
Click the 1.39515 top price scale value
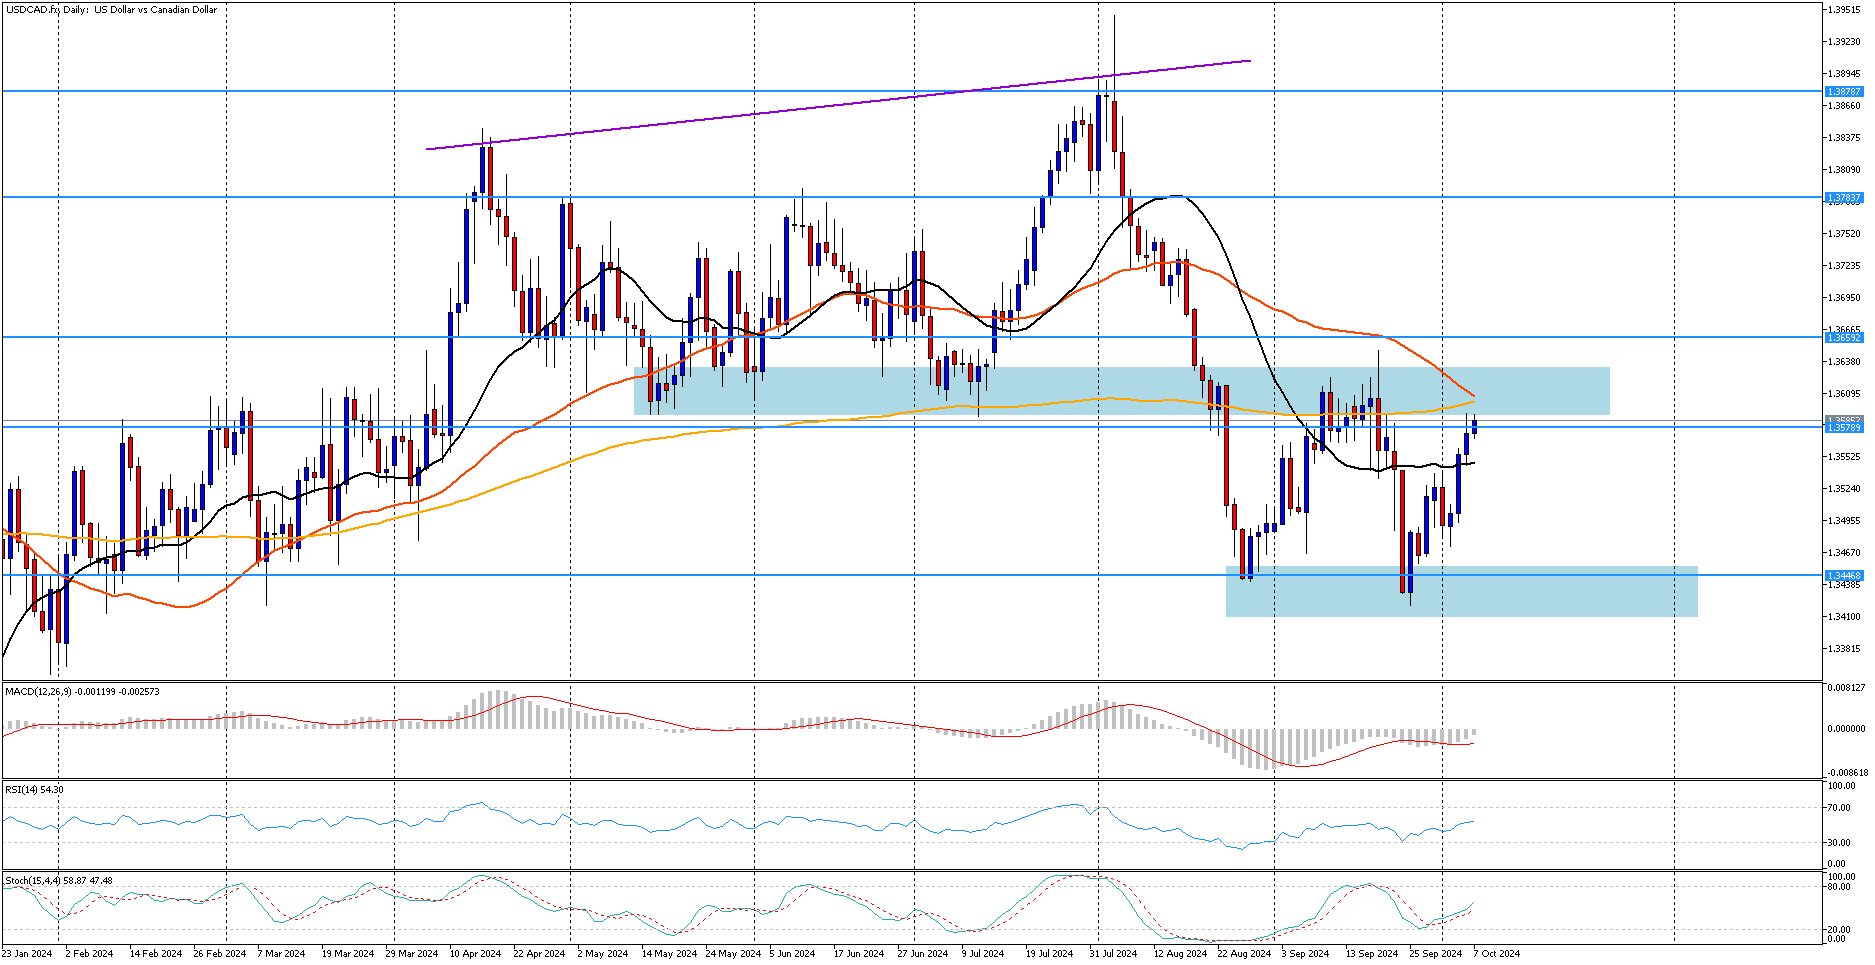1844,10
